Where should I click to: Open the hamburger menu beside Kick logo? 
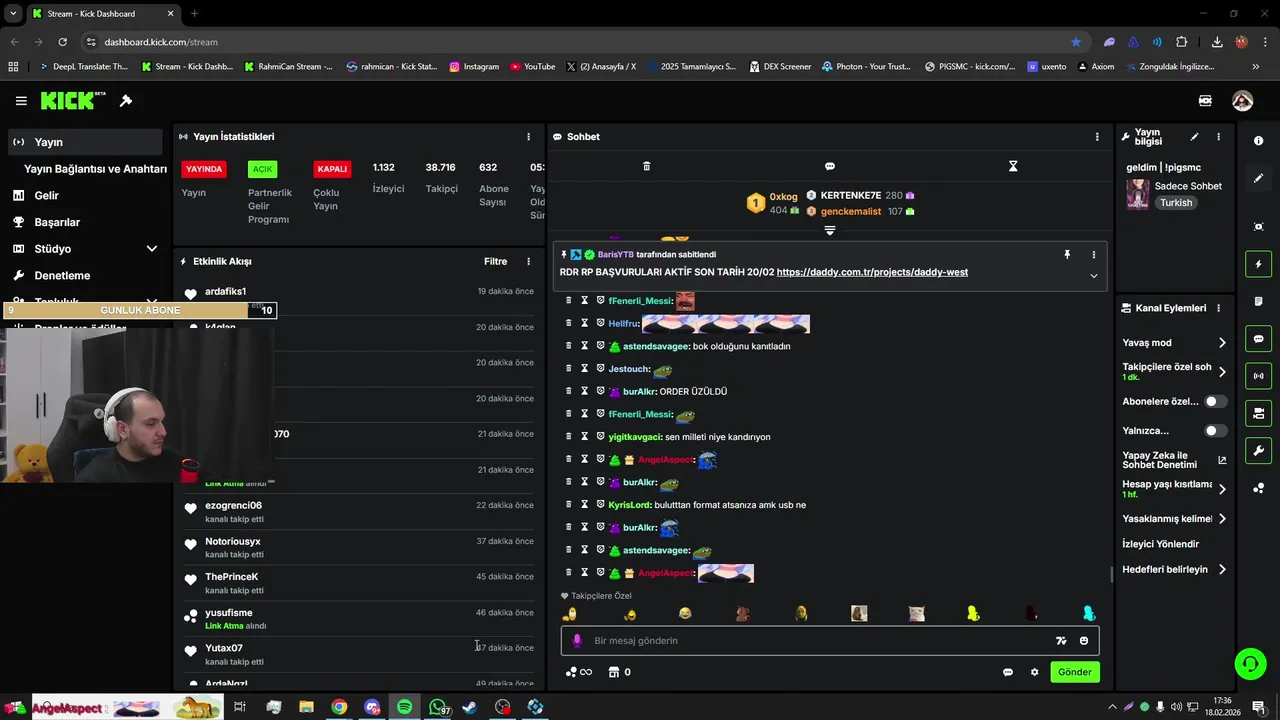point(21,101)
